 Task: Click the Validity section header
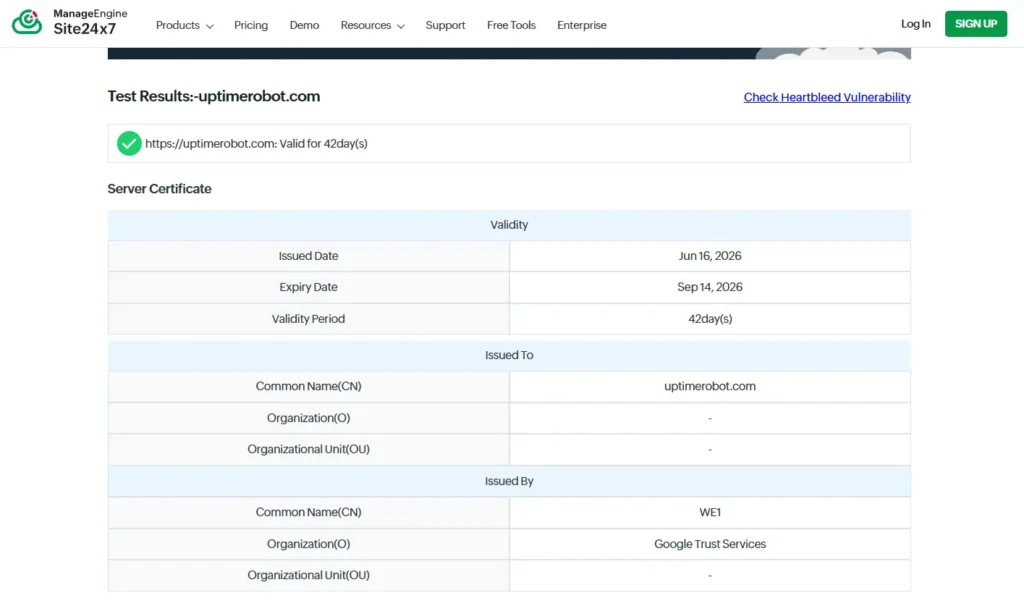(x=509, y=225)
